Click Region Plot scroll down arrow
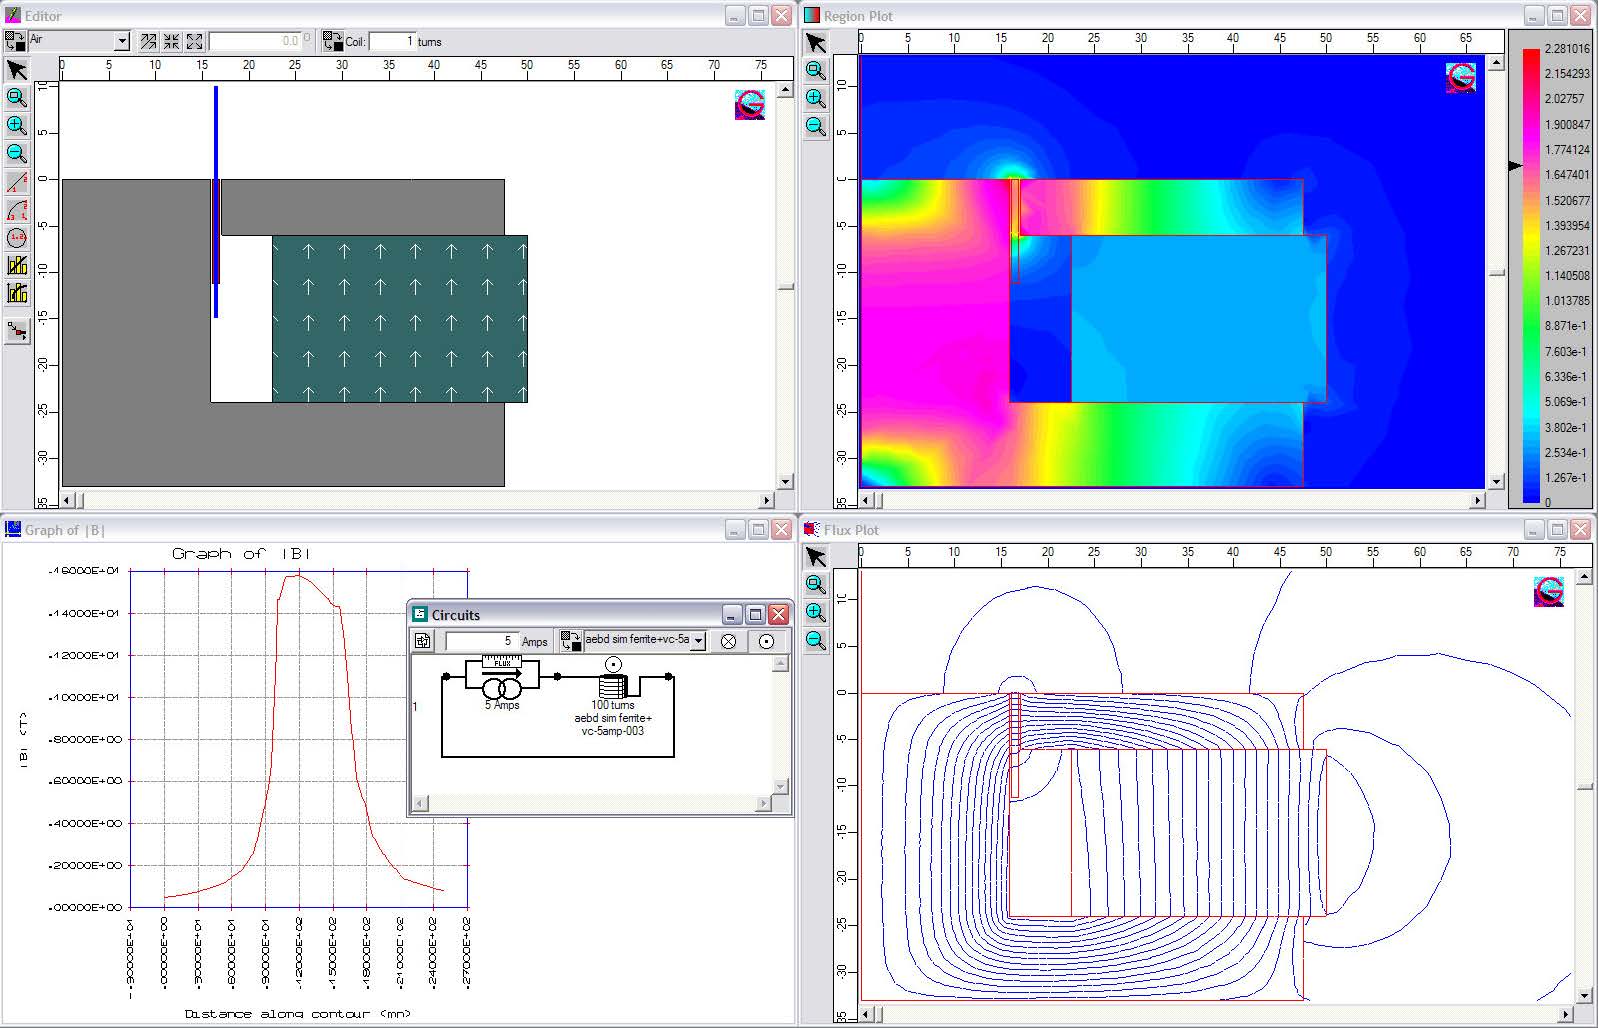1598x1028 pixels. pyautogui.click(x=1496, y=481)
